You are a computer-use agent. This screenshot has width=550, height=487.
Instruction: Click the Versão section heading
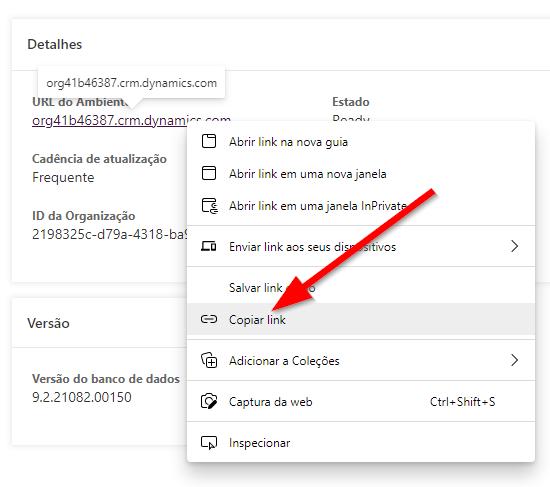tap(48, 323)
